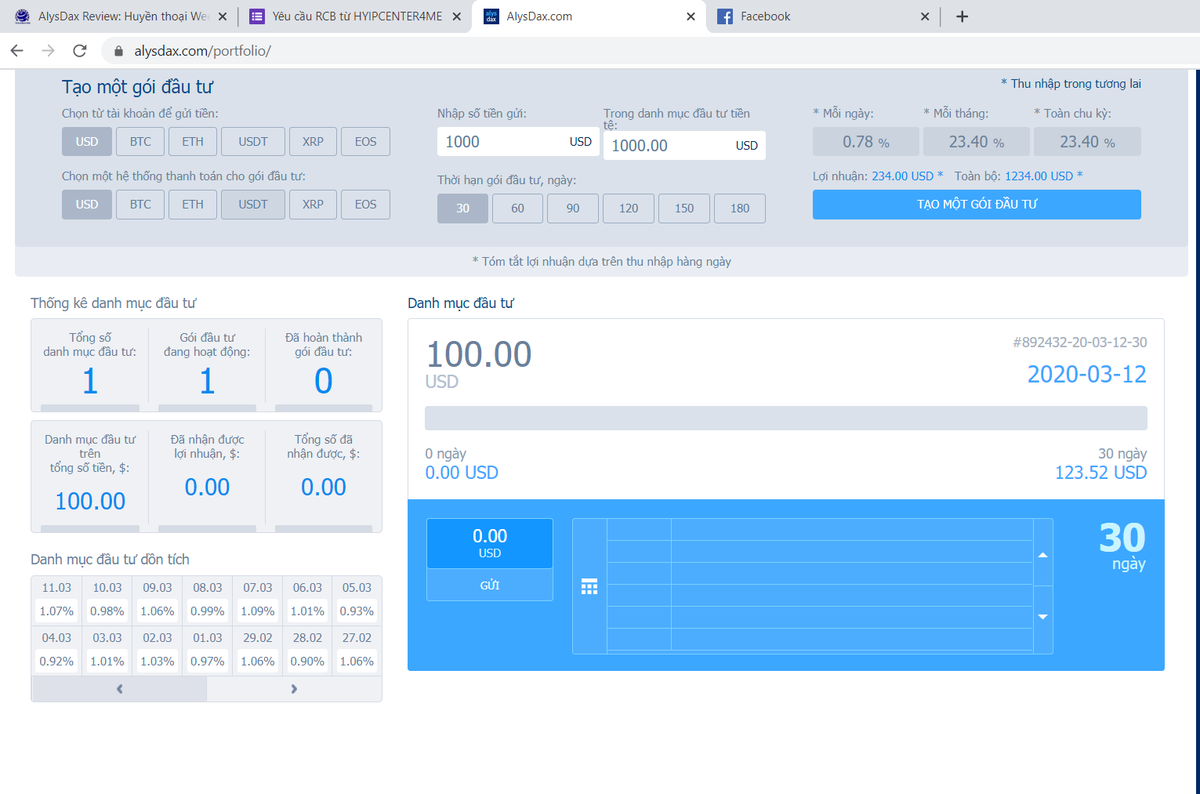1200x794 pixels.
Task: Set investment term to 90 days
Action: (573, 208)
